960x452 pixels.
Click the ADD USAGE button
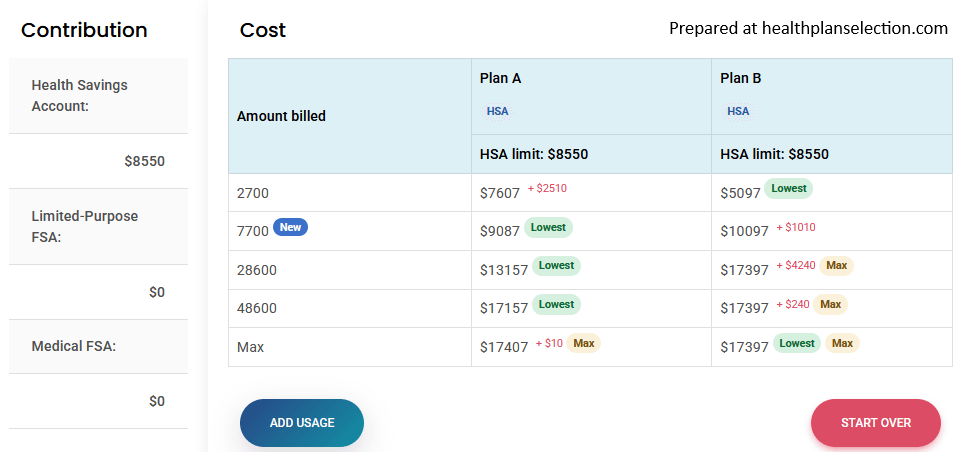point(302,423)
